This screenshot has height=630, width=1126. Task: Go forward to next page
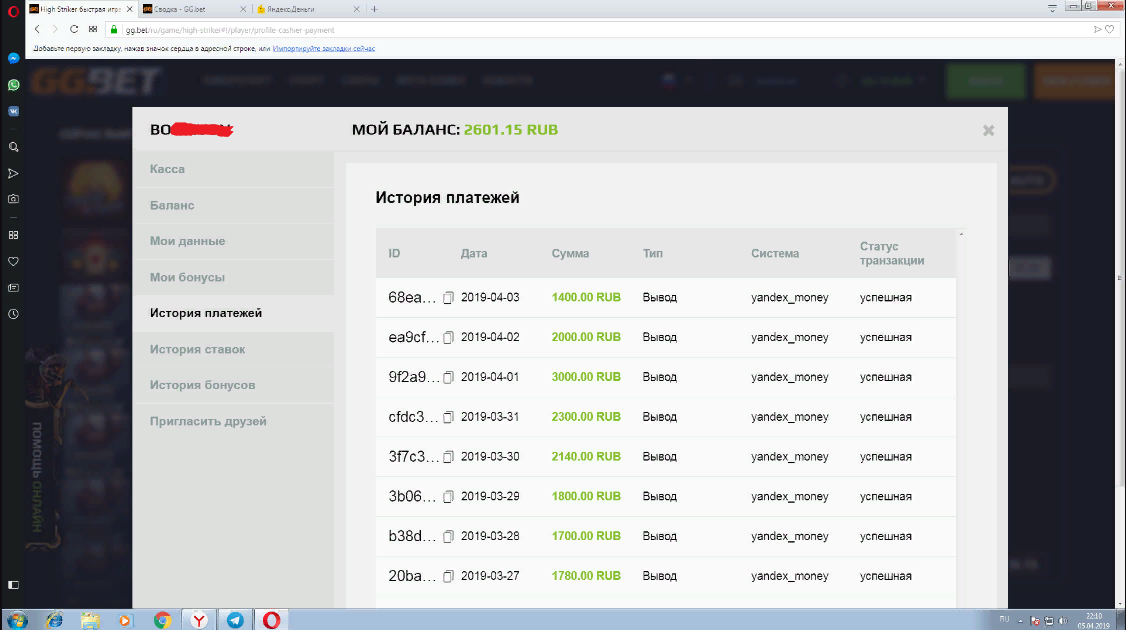point(55,29)
